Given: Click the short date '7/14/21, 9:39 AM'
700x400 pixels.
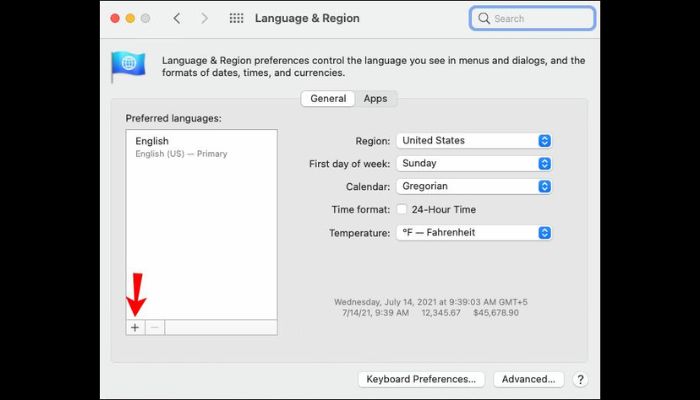Looking at the screenshot, I should pyautogui.click(x=375, y=313).
